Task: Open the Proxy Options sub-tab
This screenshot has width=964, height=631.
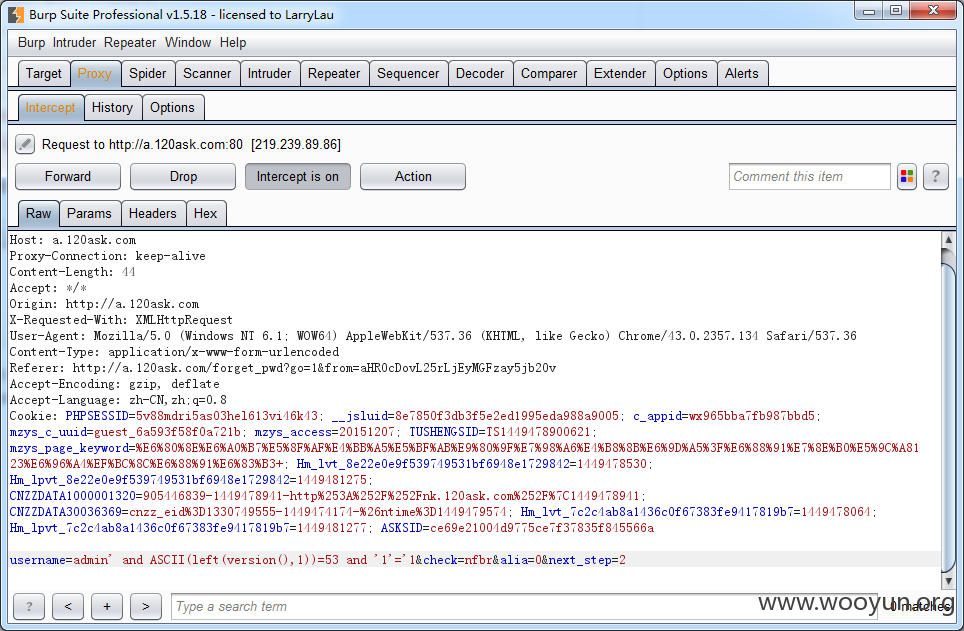Action: point(172,108)
